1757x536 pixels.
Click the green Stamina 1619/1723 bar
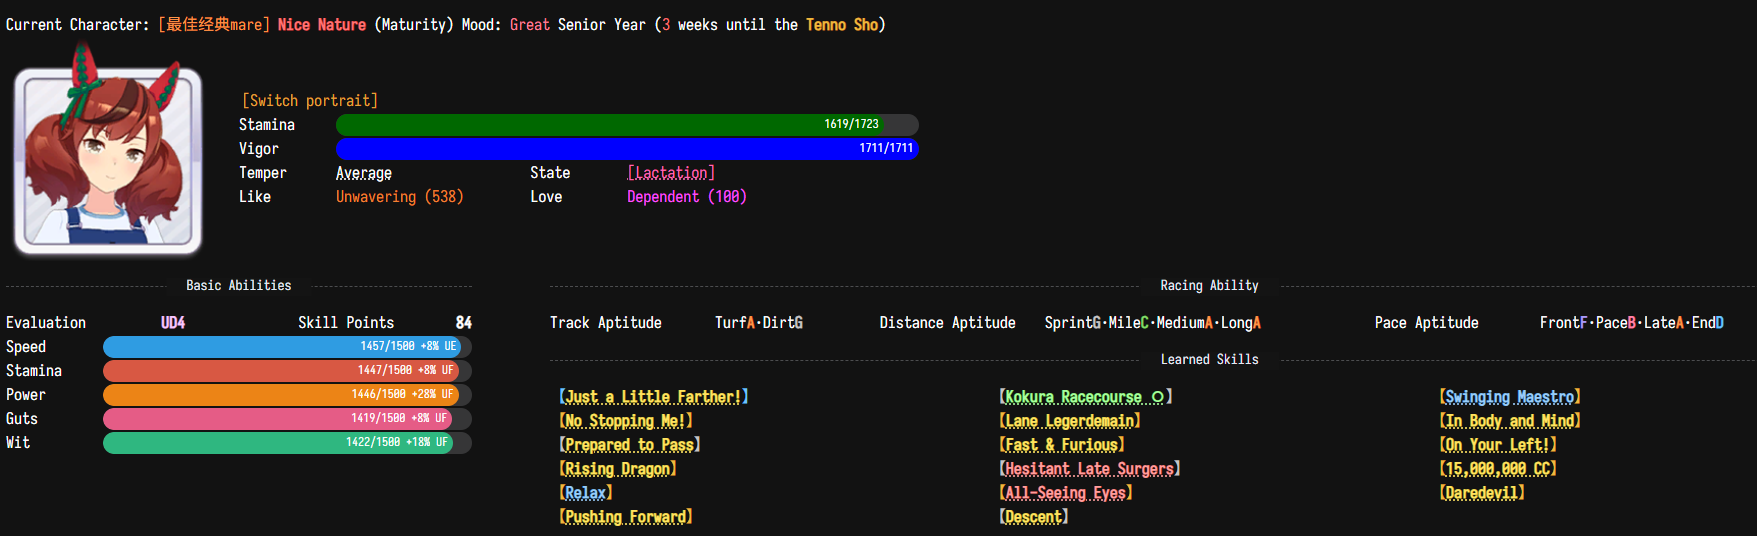[x=627, y=125]
